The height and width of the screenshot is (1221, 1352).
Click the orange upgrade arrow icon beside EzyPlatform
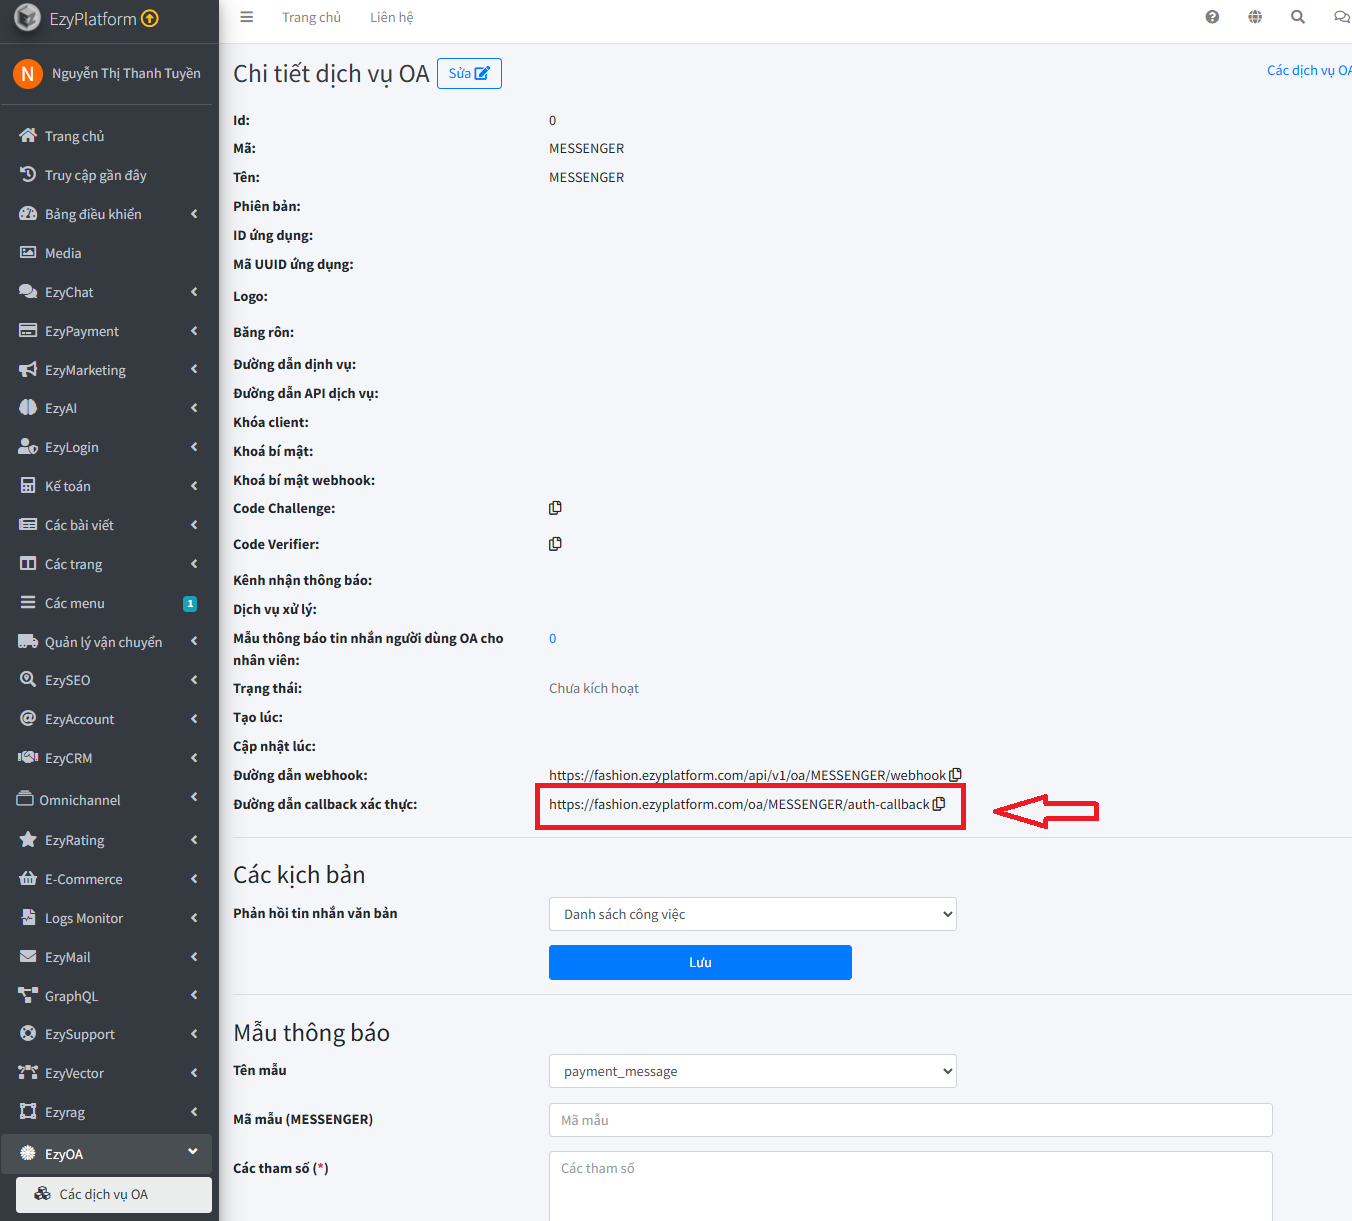pos(150,18)
